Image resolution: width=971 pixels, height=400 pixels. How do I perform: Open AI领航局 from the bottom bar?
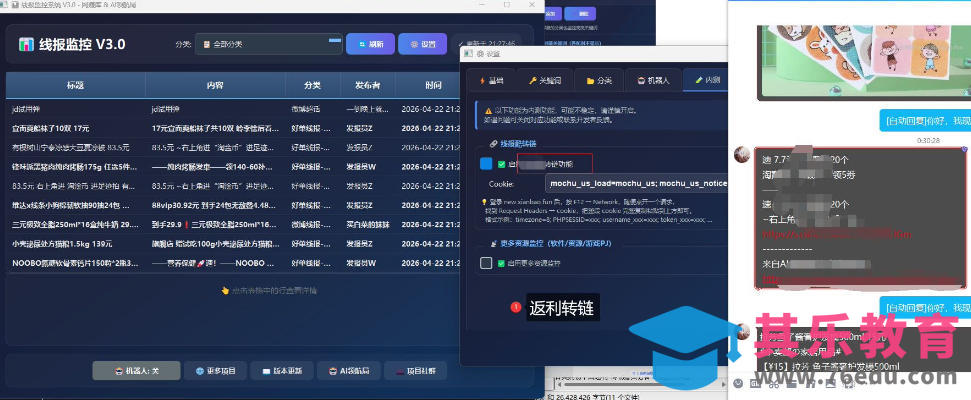349,371
